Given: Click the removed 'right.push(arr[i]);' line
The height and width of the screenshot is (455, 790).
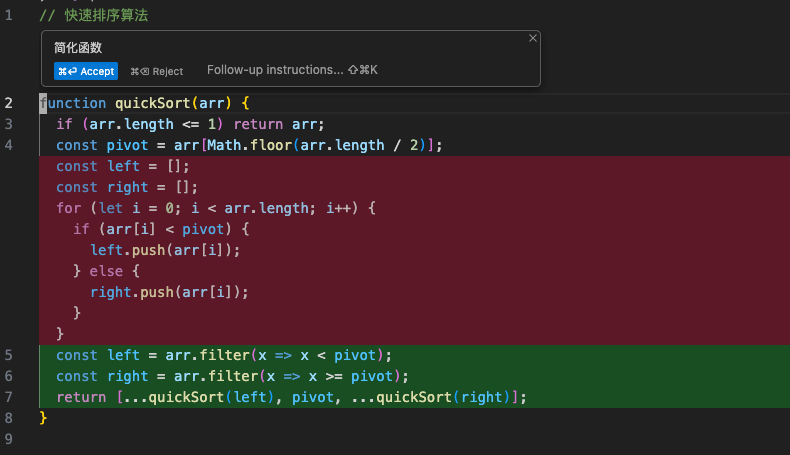Looking at the screenshot, I should tap(169, 292).
